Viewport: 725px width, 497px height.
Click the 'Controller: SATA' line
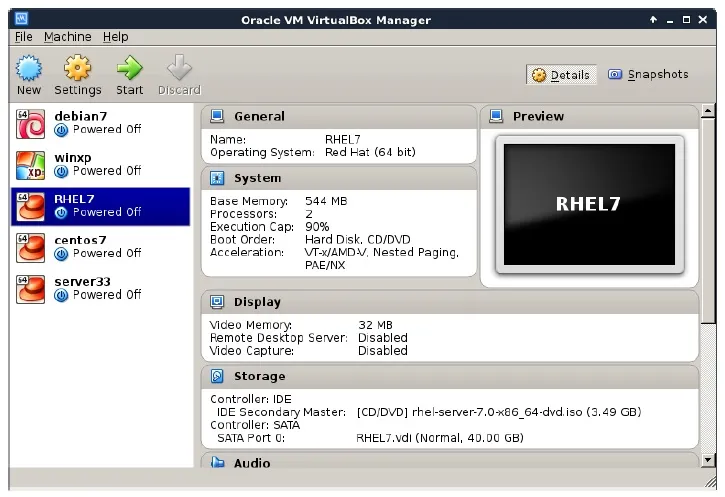pyautogui.click(x=255, y=425)
